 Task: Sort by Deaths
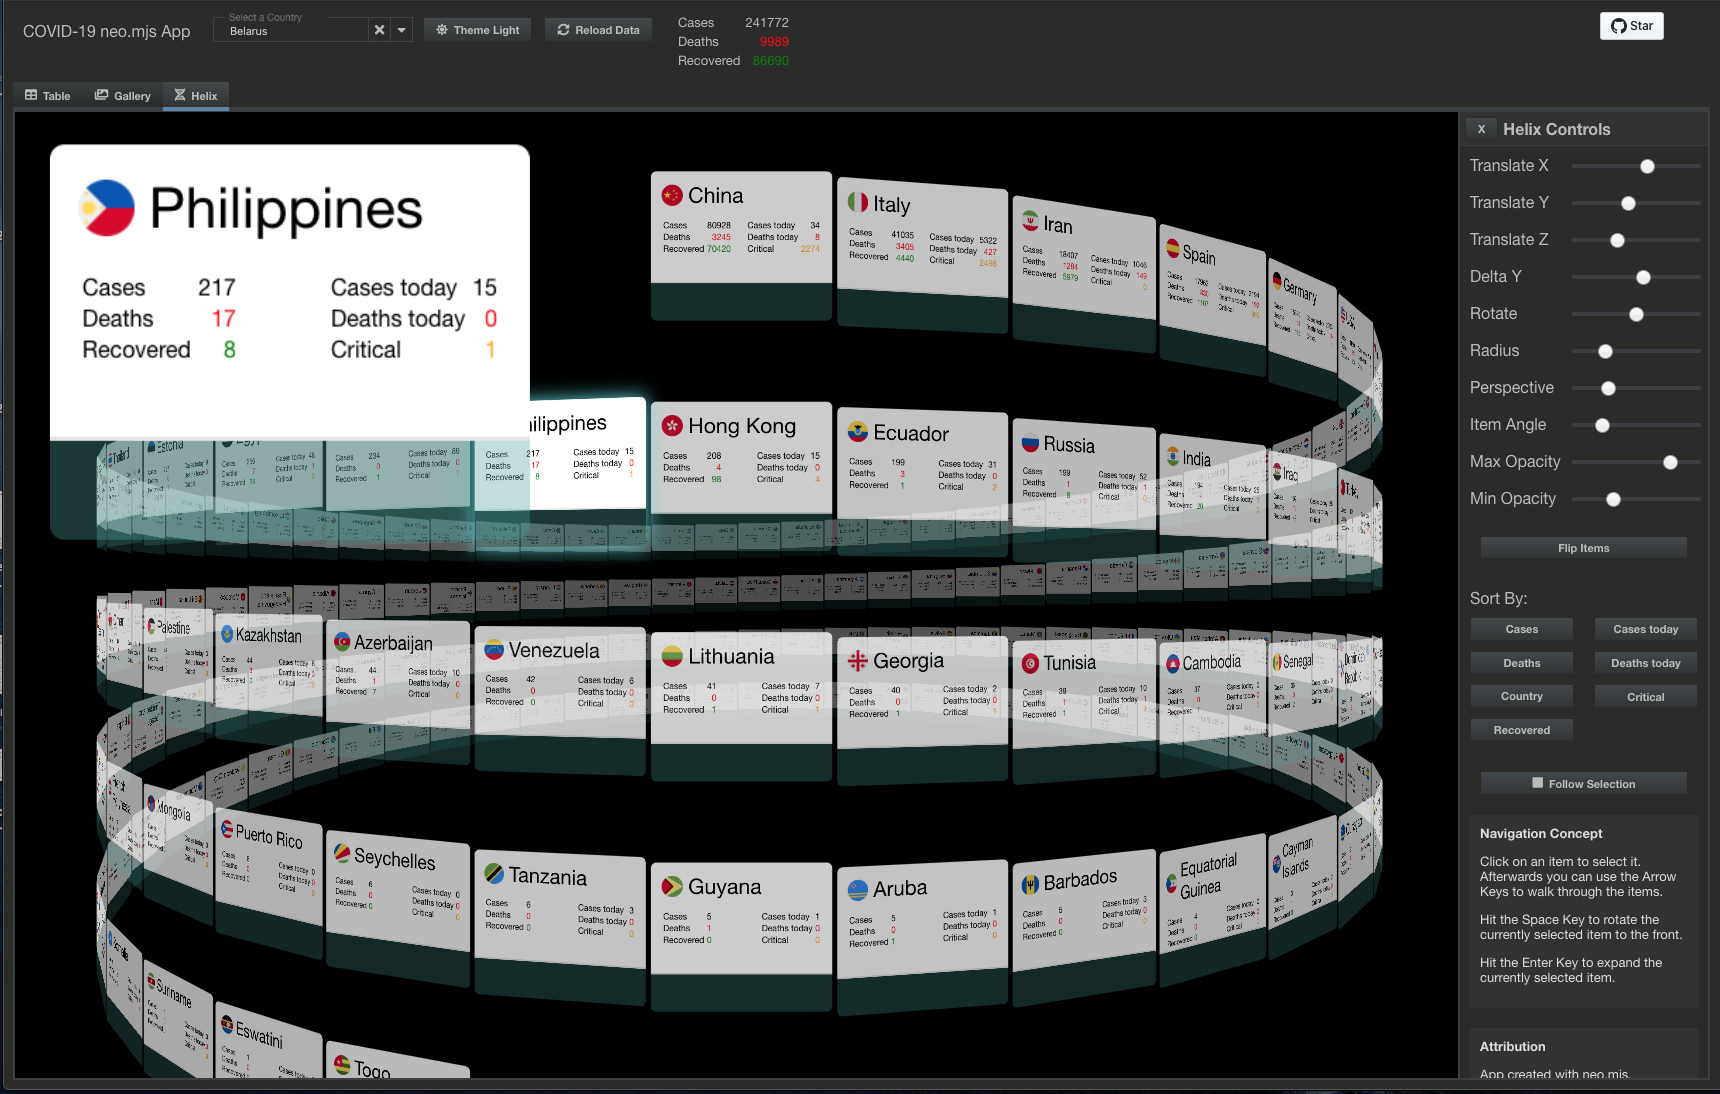coord(1521,663)
